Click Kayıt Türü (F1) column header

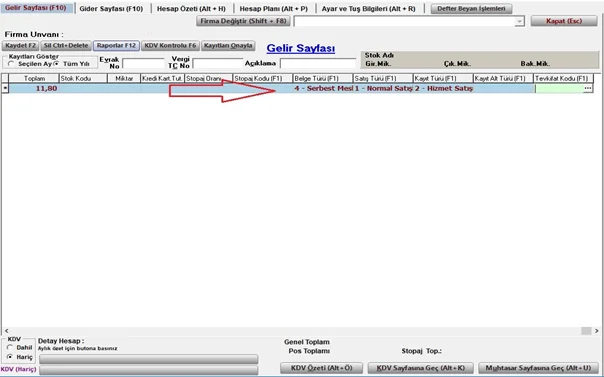pos(443,78)
